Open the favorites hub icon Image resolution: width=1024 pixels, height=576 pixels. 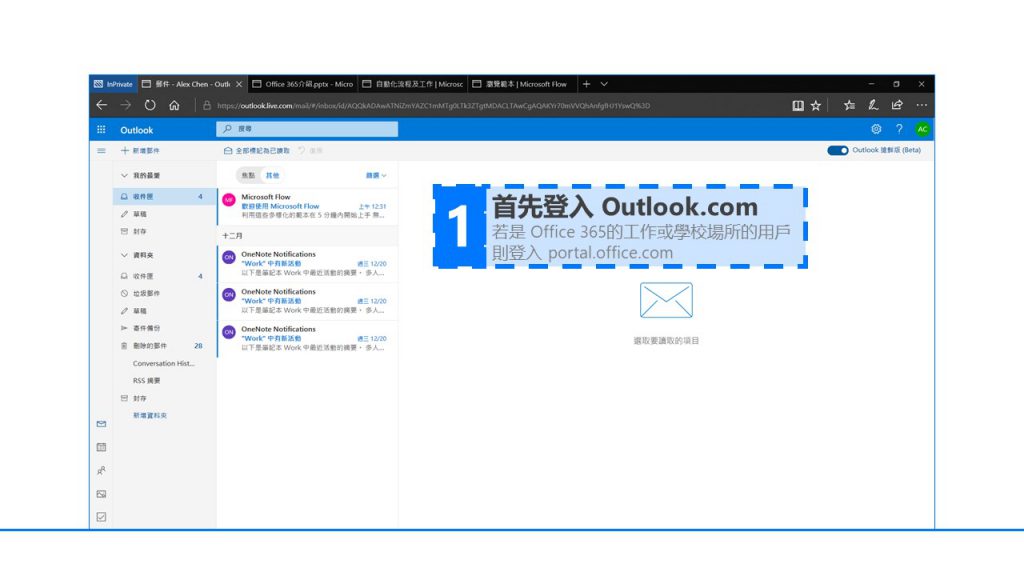pyautogui.click(x=849, y=105)
